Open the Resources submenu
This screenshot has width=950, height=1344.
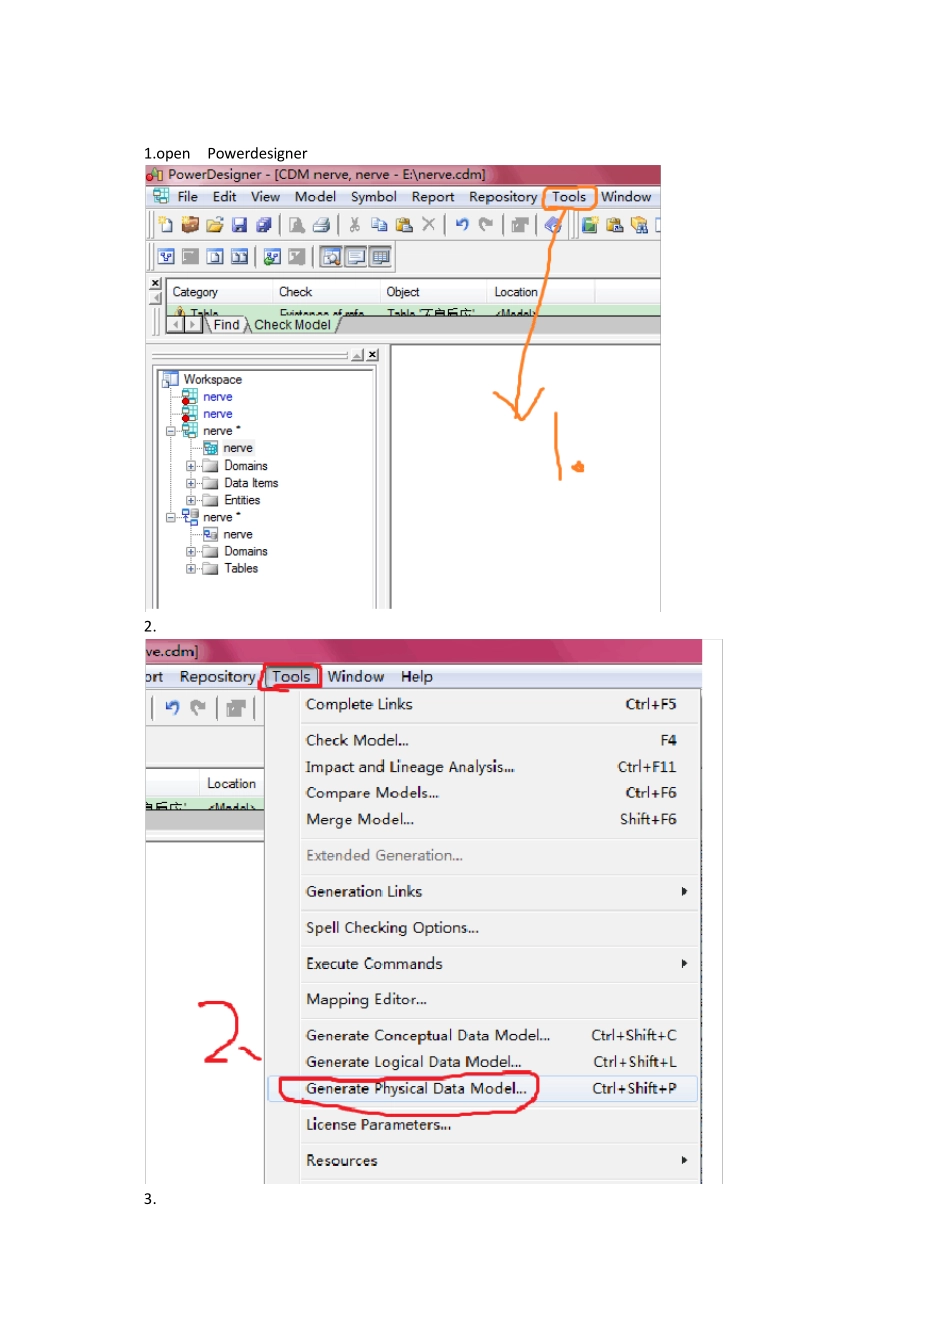[x=498, y=1160]
